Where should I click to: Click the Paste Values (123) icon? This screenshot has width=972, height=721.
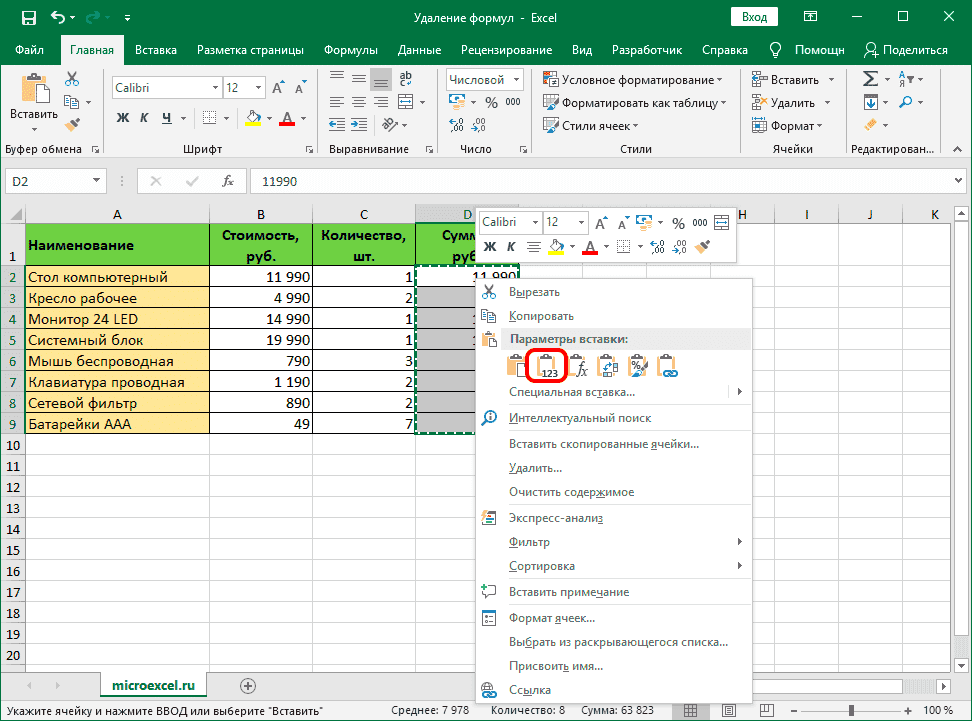(x=548, y=366)
